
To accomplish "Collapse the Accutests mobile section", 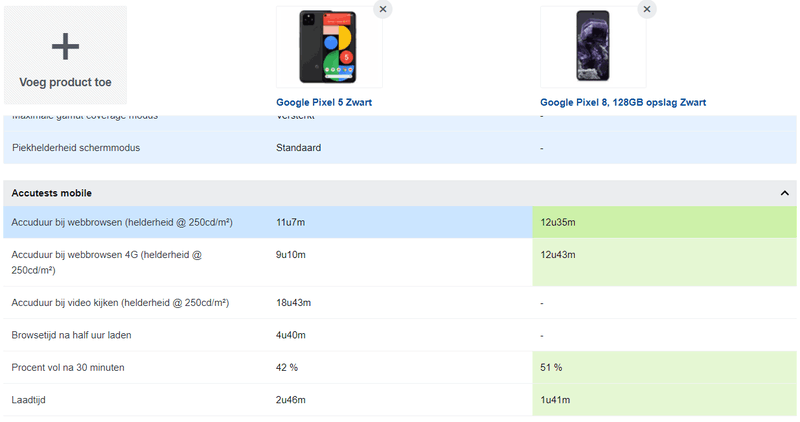I will point(785,193).
